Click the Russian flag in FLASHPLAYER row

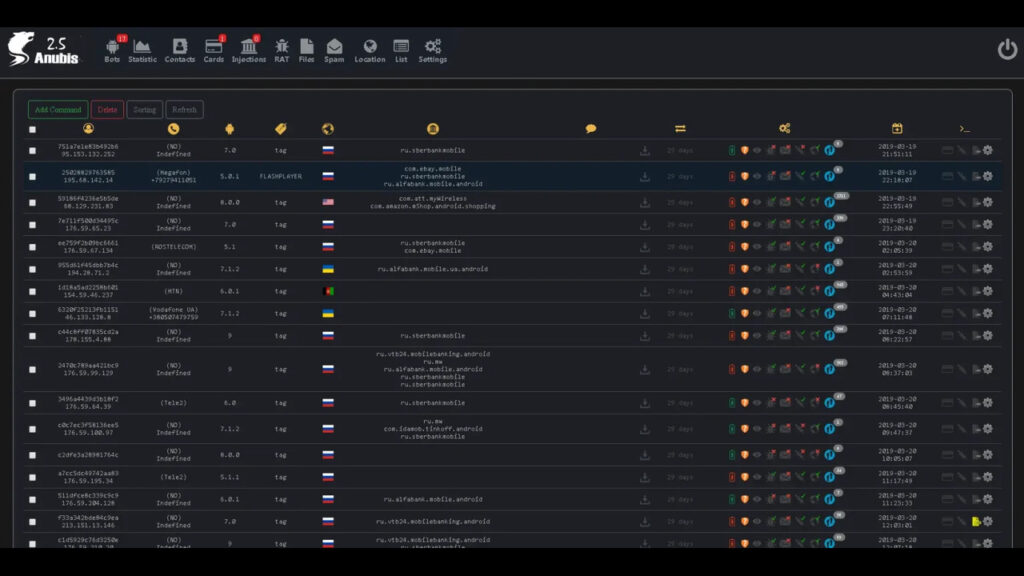(x=328, y=176)
